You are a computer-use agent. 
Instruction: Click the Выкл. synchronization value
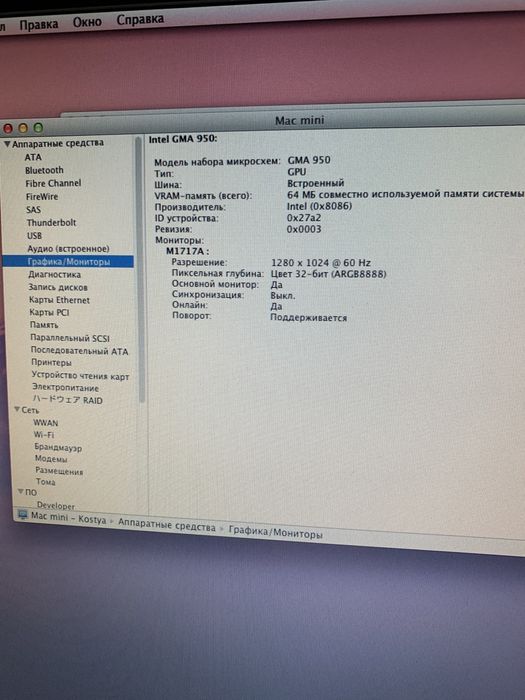click(283, 296)
